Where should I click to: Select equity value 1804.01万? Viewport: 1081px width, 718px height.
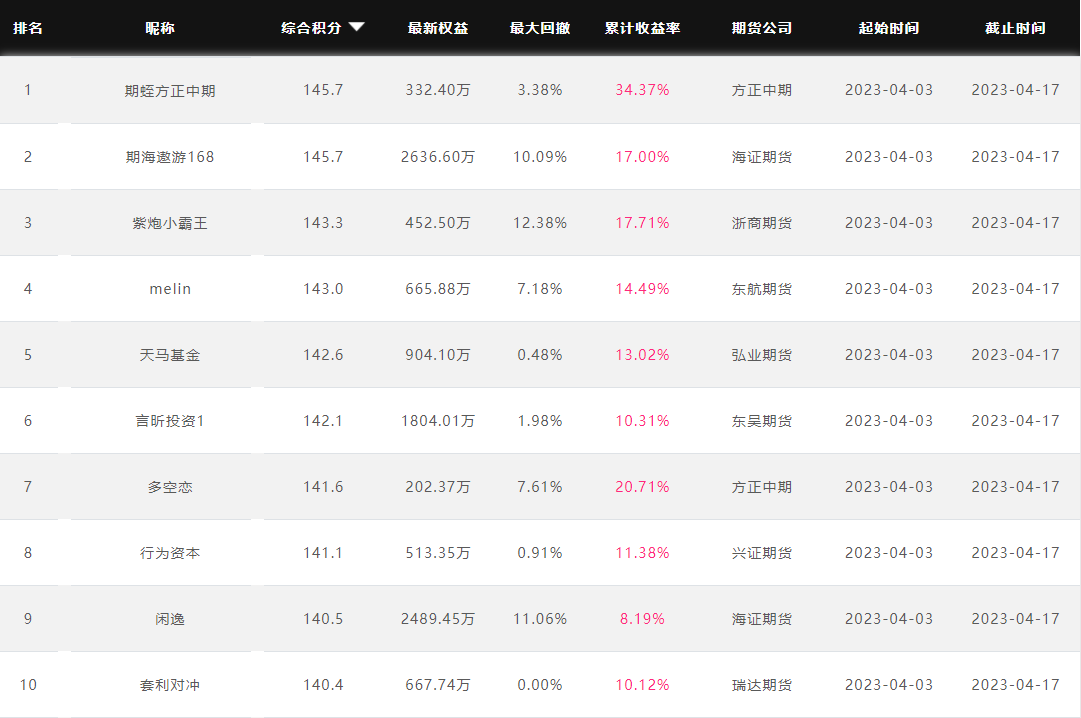(x=438, y=421)
